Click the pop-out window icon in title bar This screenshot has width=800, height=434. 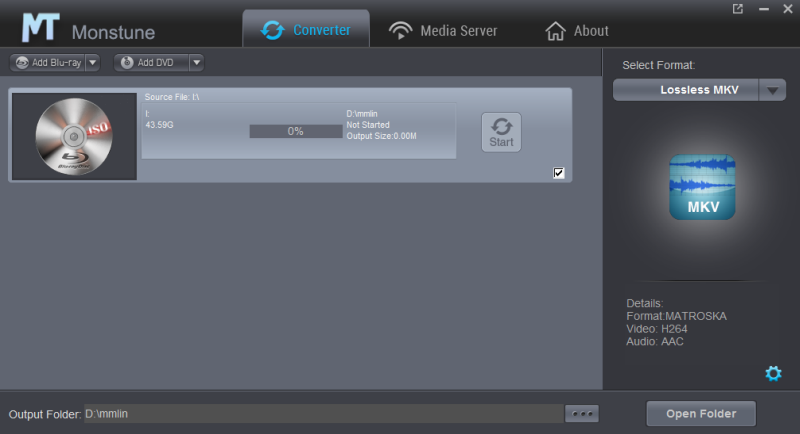(x=738, y=9)
